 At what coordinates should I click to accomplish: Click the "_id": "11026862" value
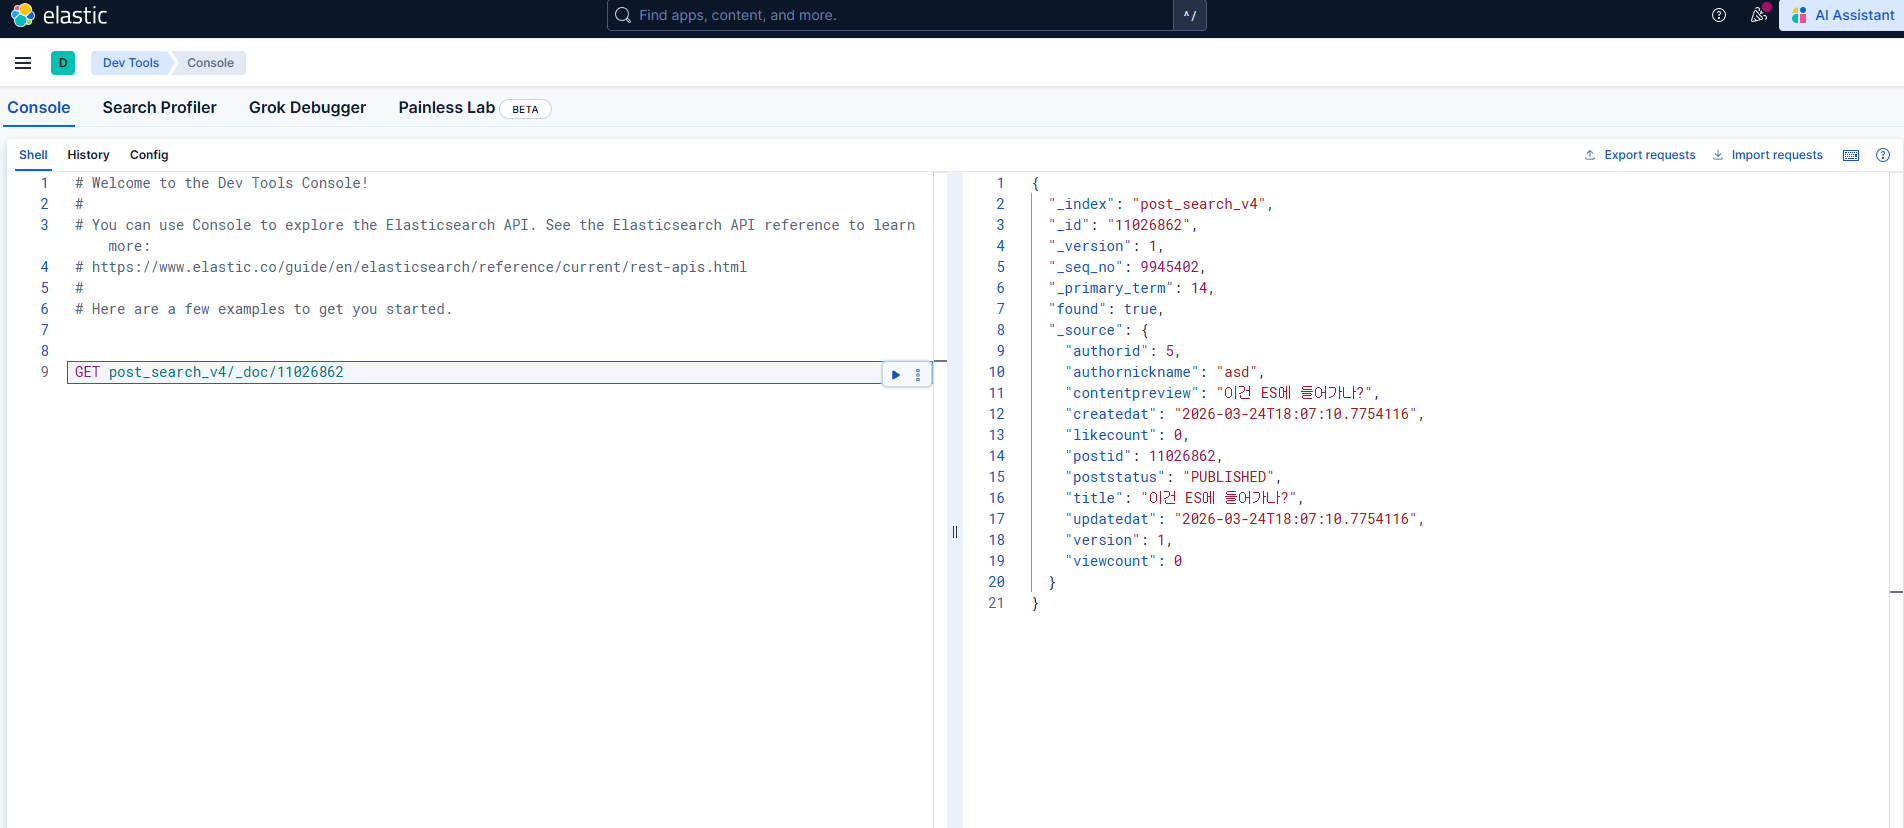click(x=1148, y=225)
